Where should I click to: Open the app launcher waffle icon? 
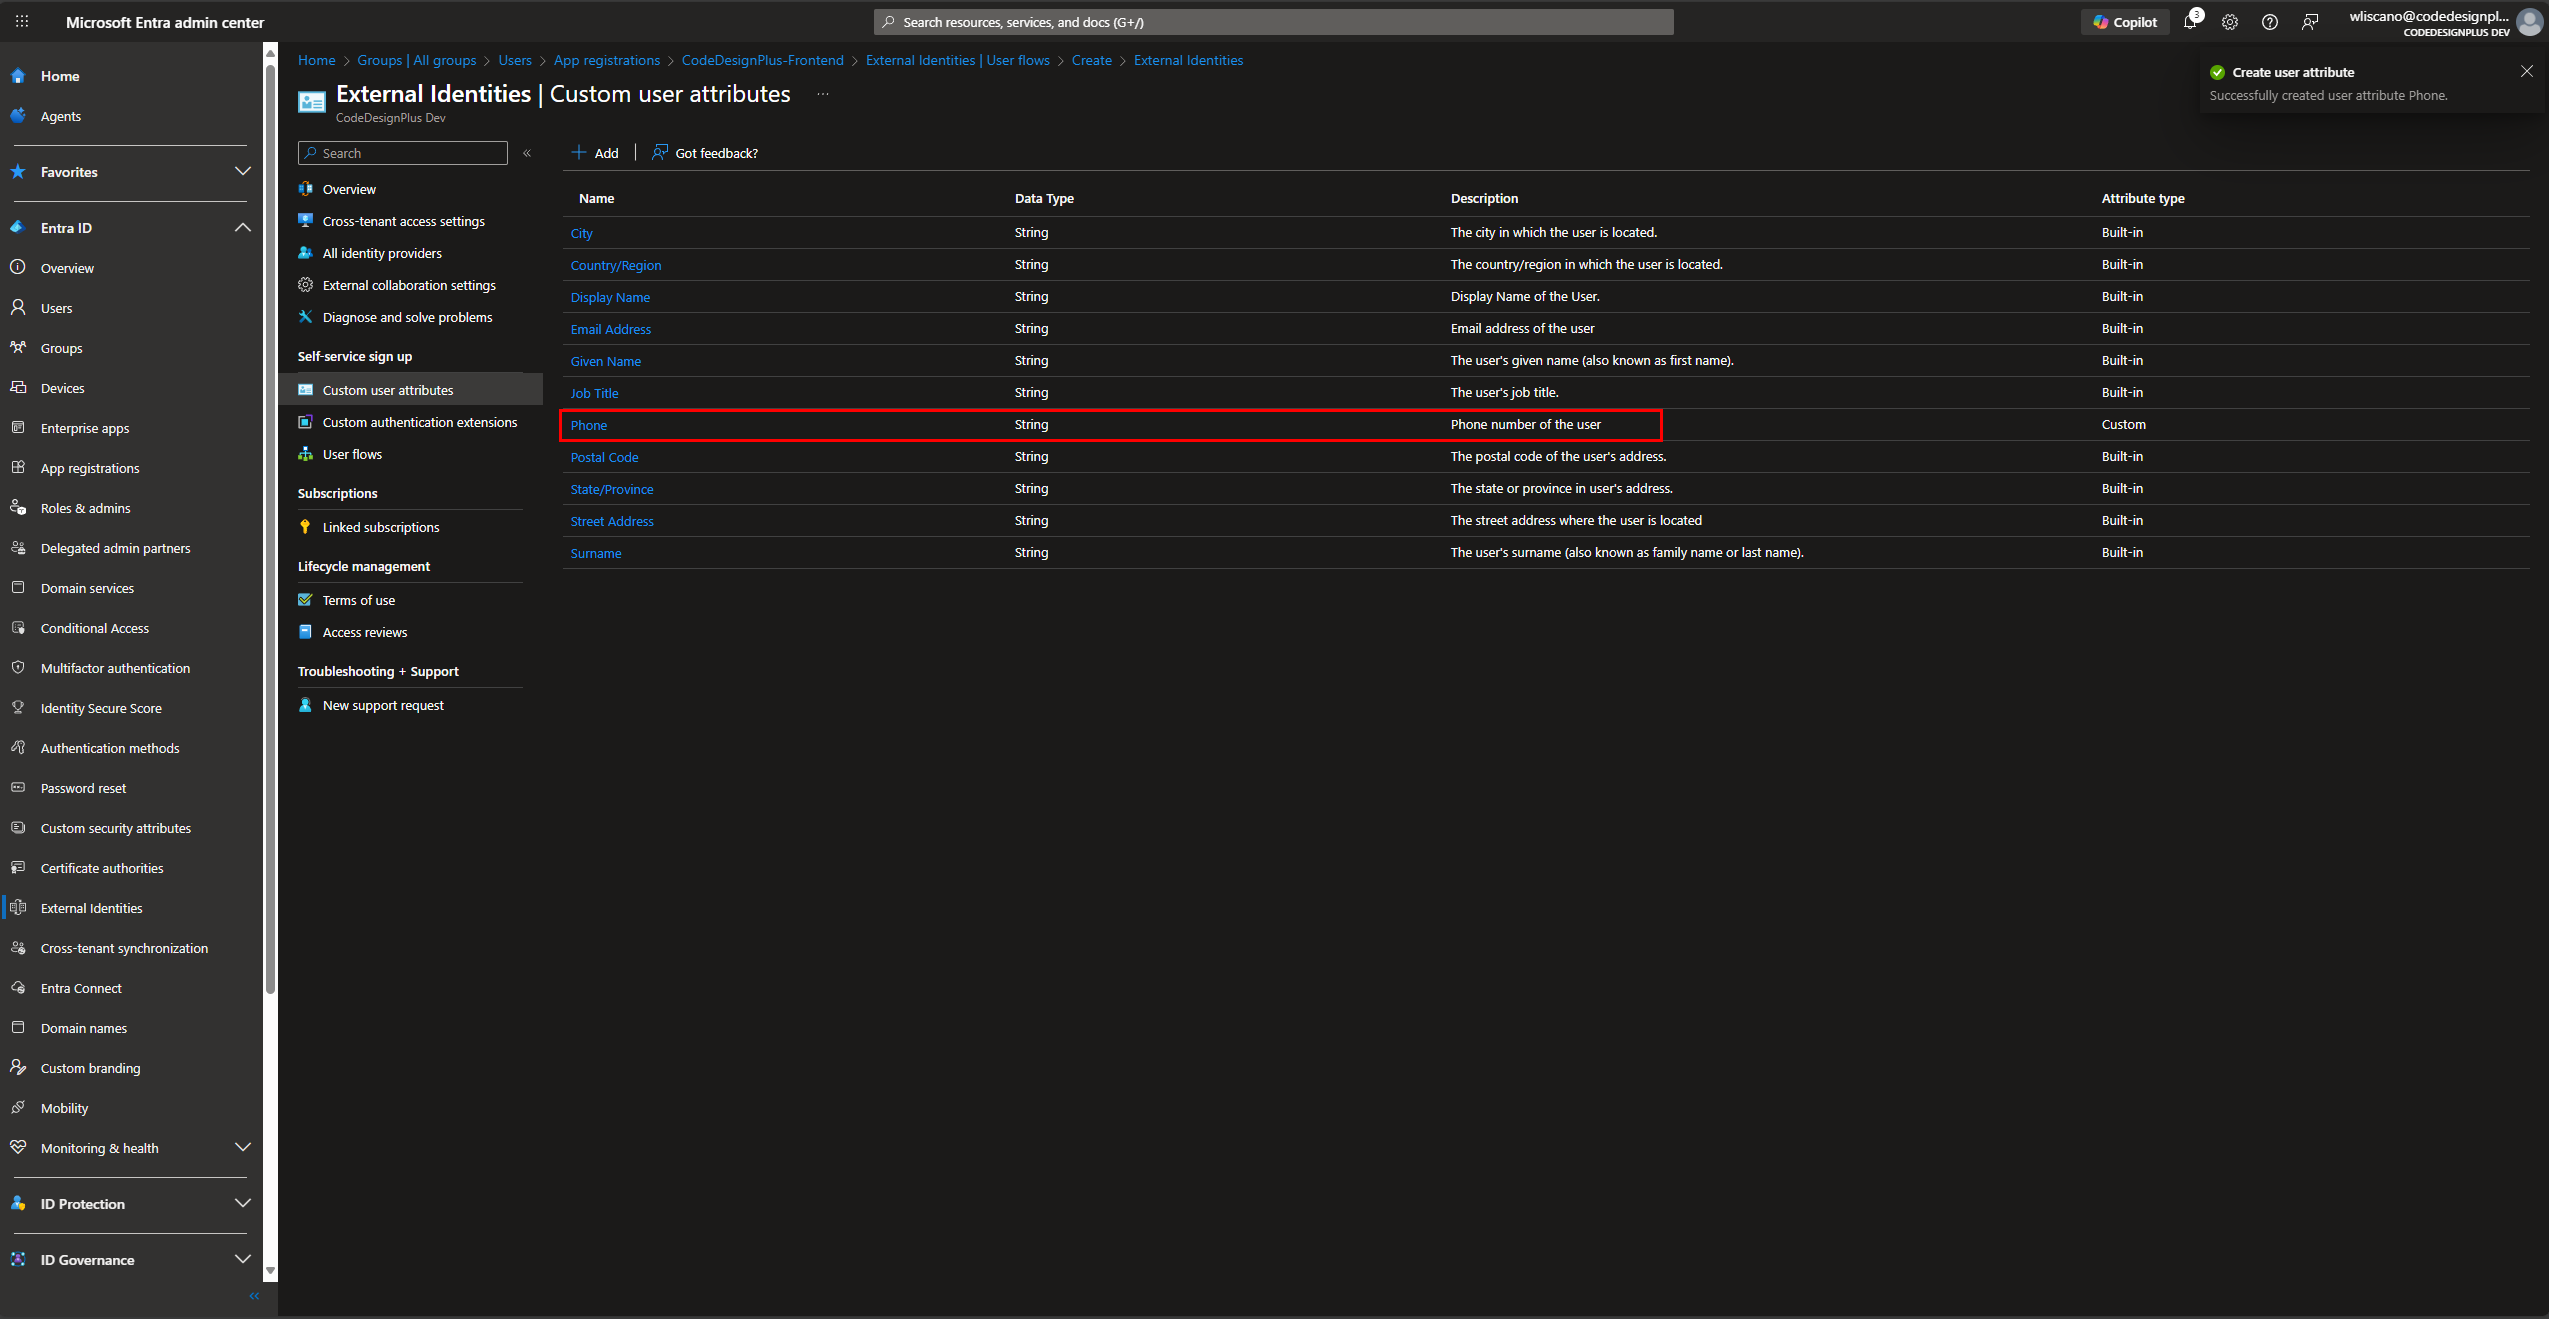(x=22, y=21)
